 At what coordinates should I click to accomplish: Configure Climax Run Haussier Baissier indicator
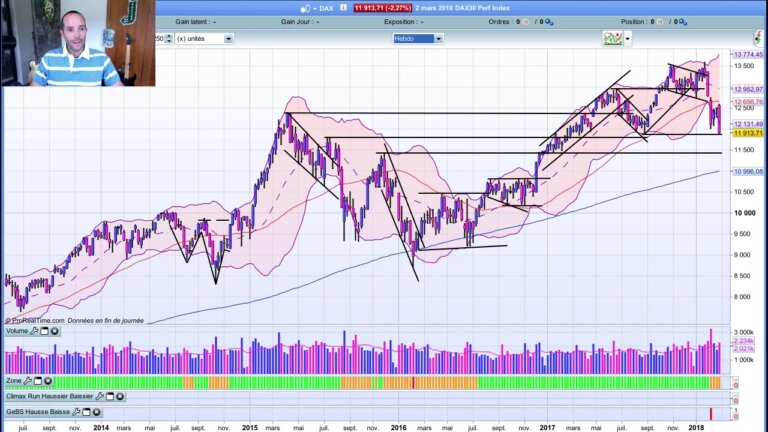(102, 396)
